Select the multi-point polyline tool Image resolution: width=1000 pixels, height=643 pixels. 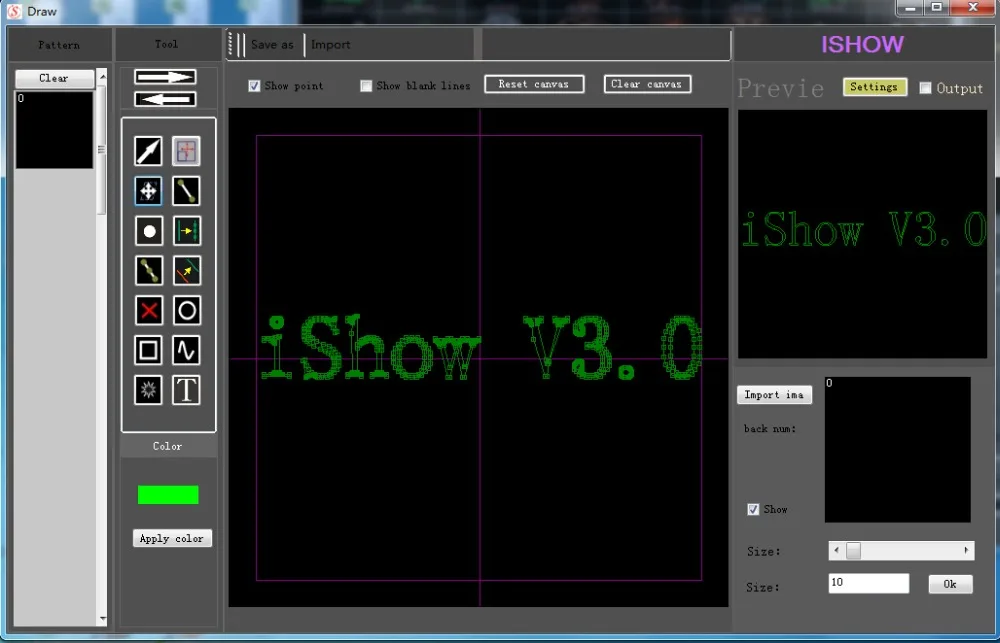point(148,270)
